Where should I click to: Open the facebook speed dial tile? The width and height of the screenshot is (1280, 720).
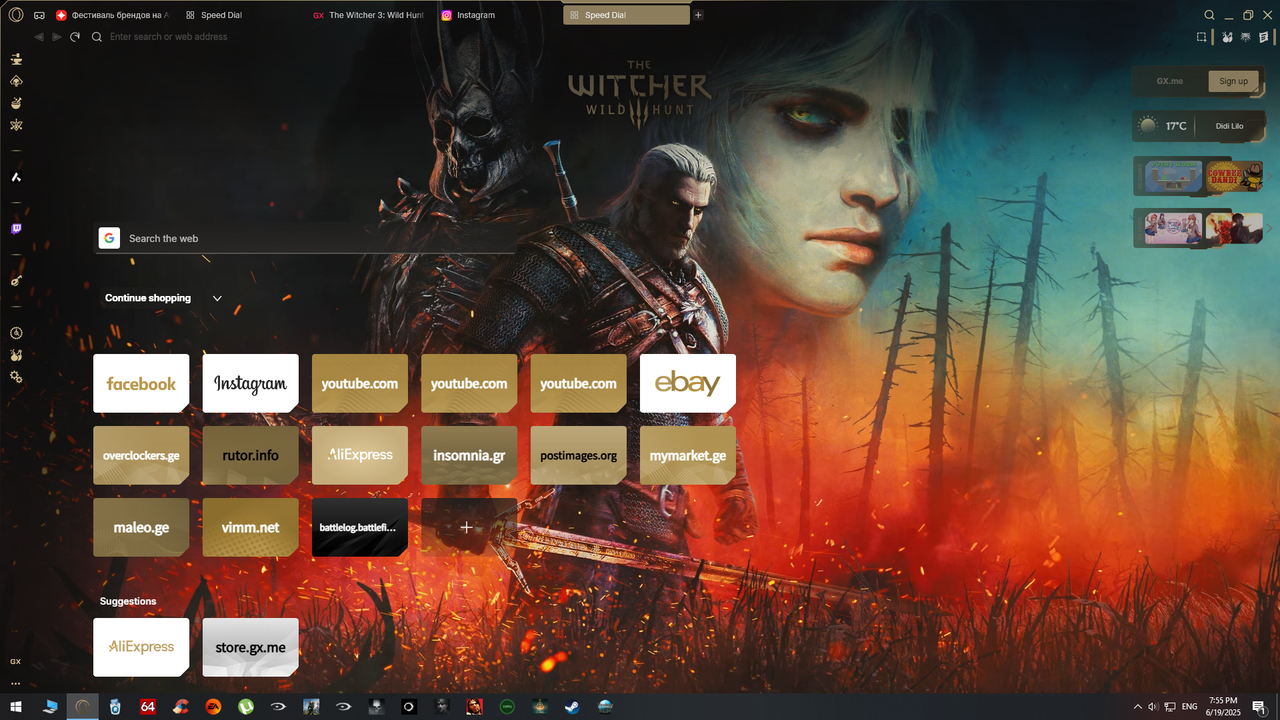[x=141, y=383]
